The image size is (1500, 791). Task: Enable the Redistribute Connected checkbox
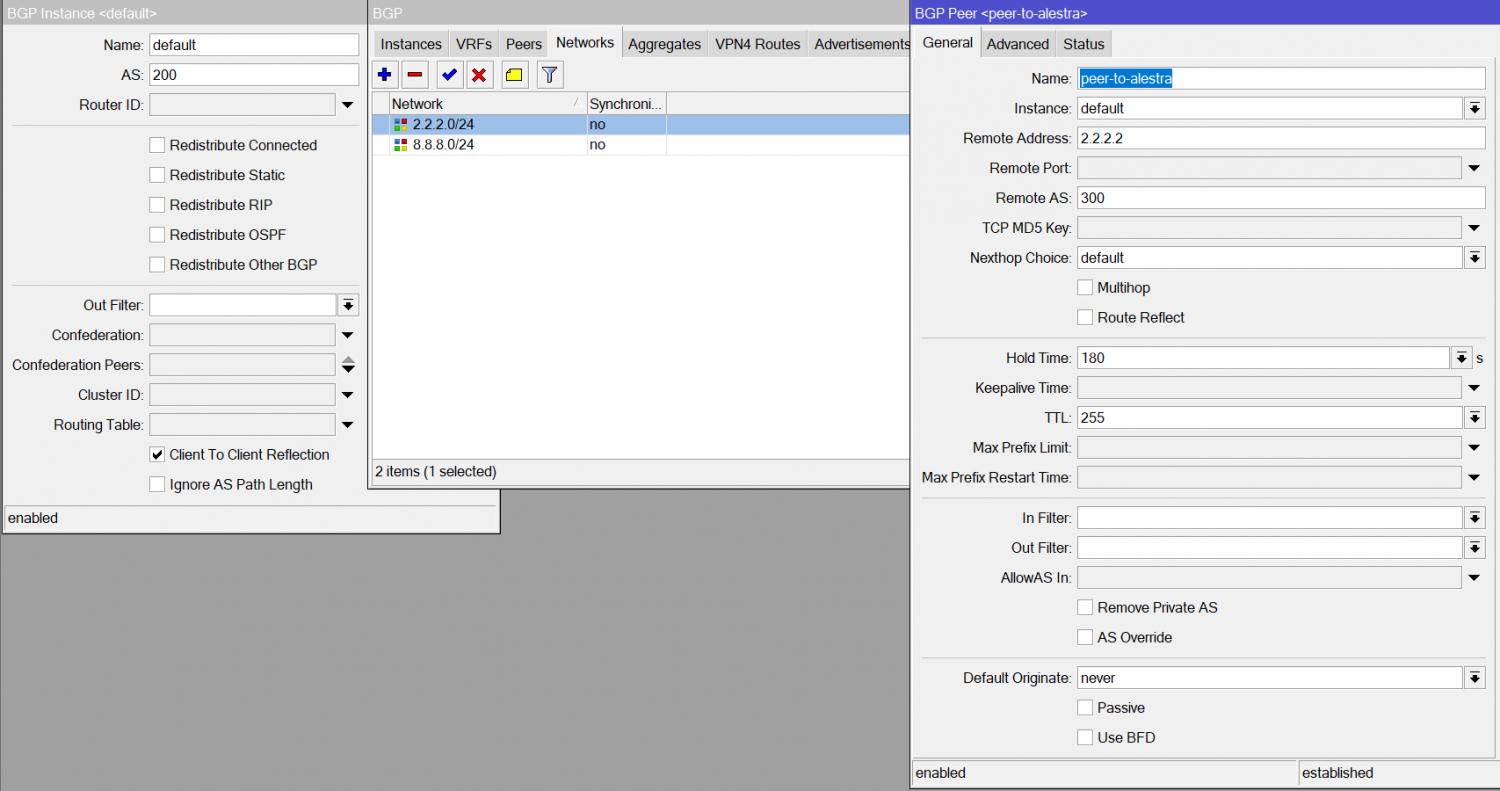tap(157, 145)
